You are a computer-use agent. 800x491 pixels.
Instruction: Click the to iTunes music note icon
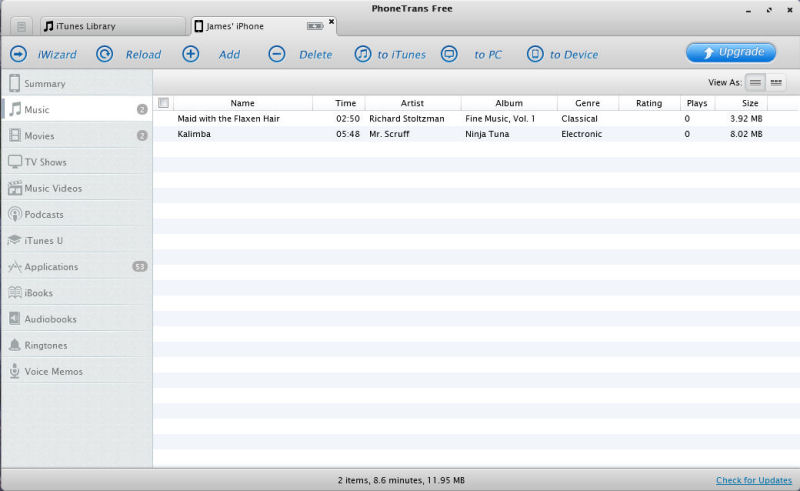pyautogui.click(x=363, y=54)
